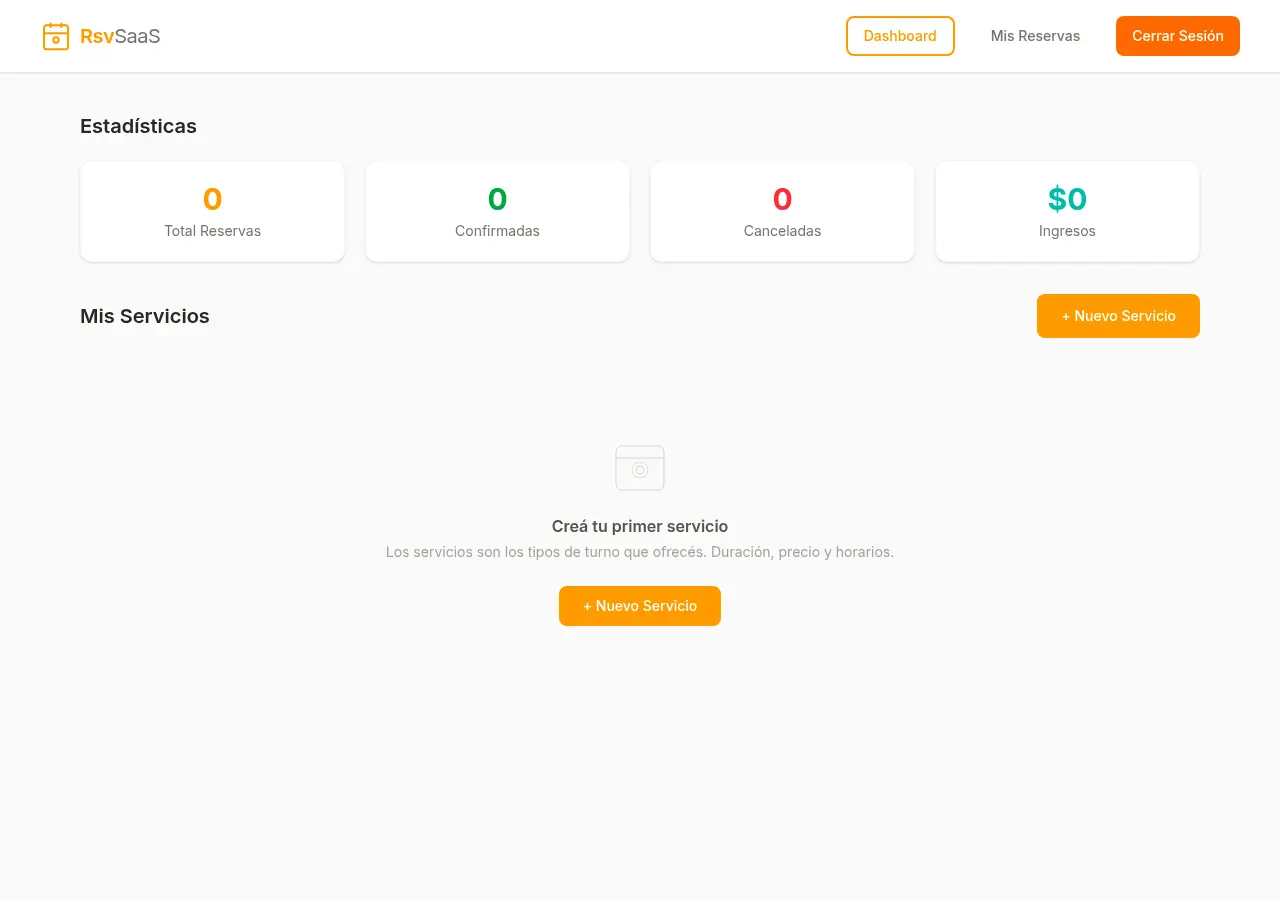Click the Mis Servicios heading

point(145,316)
